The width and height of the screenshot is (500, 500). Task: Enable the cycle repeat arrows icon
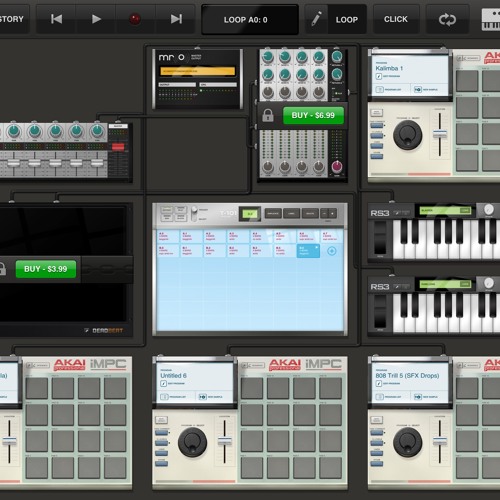pyautogui.click(x=447, y=20)
